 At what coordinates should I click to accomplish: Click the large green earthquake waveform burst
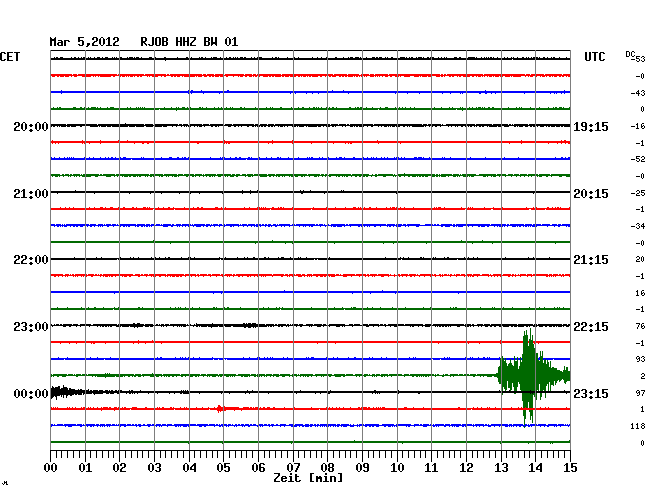tap(534, 376)
